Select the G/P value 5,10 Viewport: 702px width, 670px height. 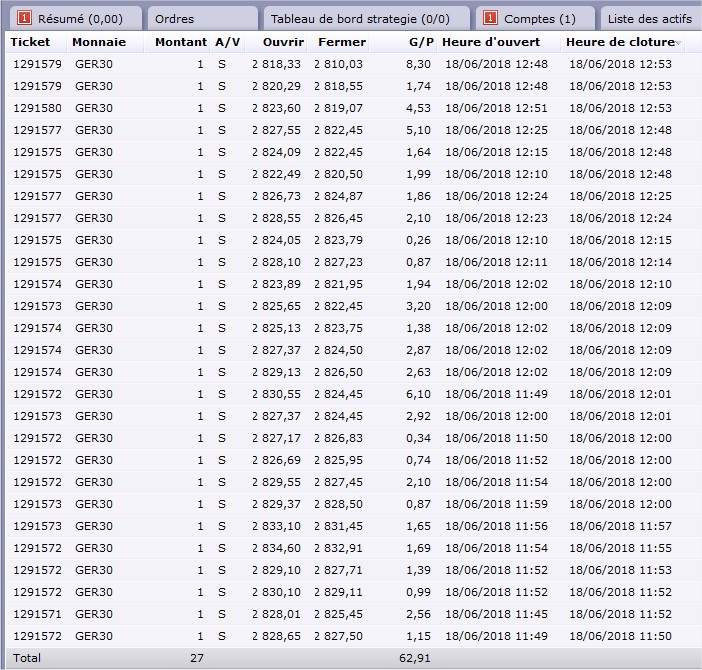(x=418, y=130)
